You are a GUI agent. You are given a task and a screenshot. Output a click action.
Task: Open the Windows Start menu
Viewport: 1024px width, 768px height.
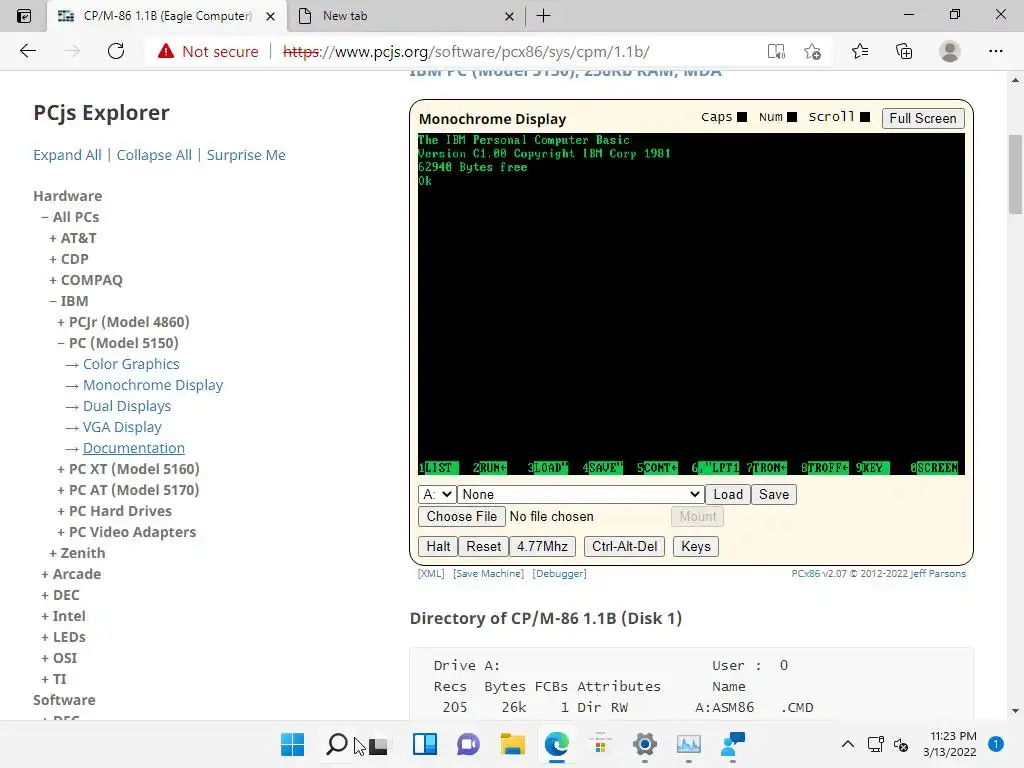pyautogui.click(x=292, y=744)
